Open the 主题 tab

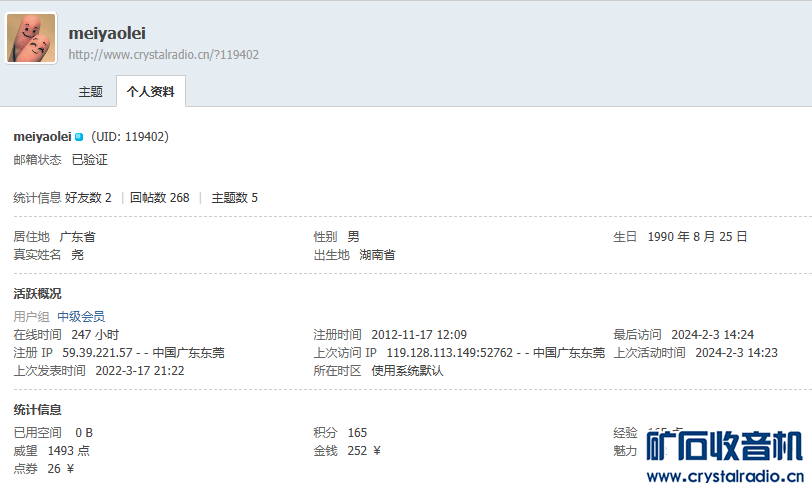(x=90, y=91)
